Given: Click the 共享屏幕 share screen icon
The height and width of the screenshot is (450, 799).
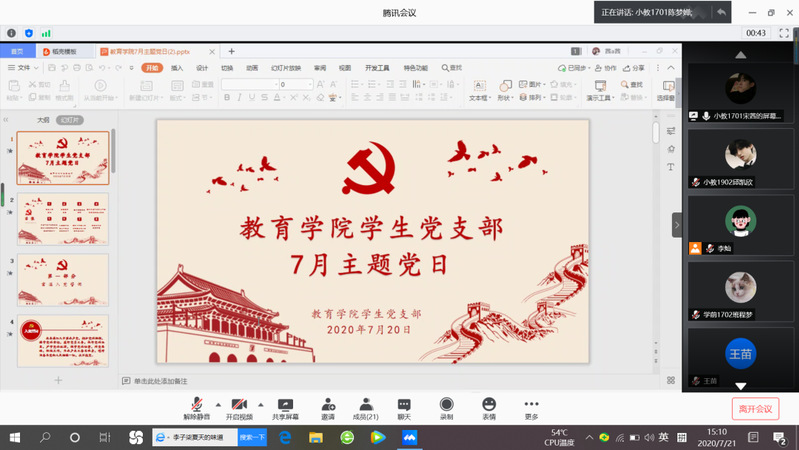Looking at the screenshot, I should [x=285, y=404].
